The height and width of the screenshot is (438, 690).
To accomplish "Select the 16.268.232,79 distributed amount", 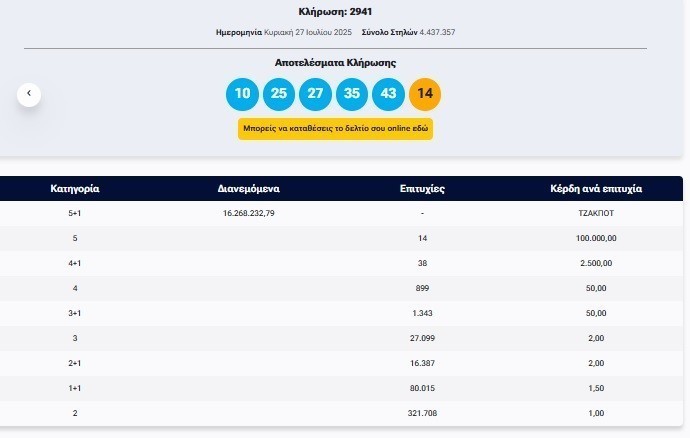I will (249, 214).
